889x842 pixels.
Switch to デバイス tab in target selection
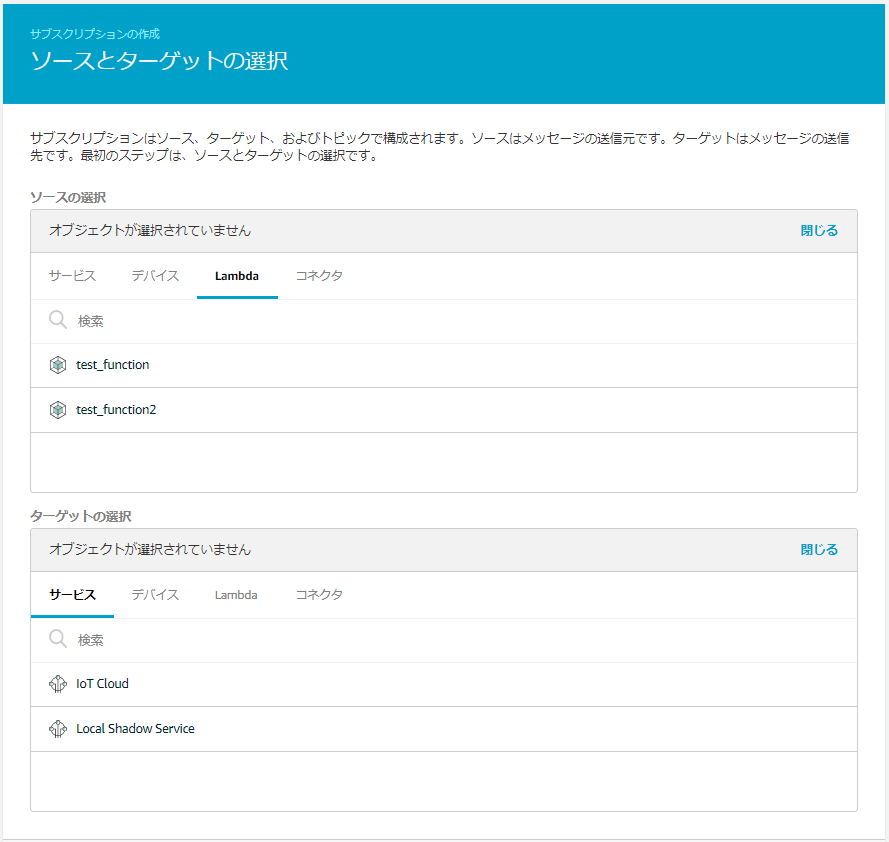[x=155, y=595]
